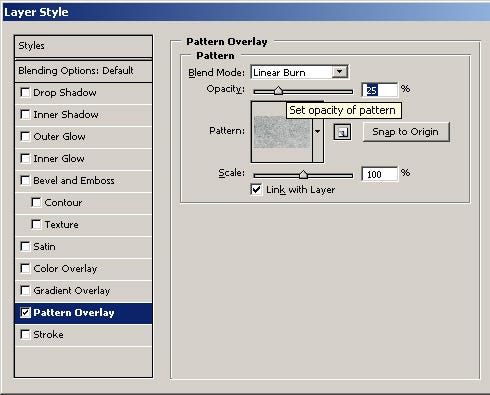Tick the Inner Glow checkbox

(25, 158)
